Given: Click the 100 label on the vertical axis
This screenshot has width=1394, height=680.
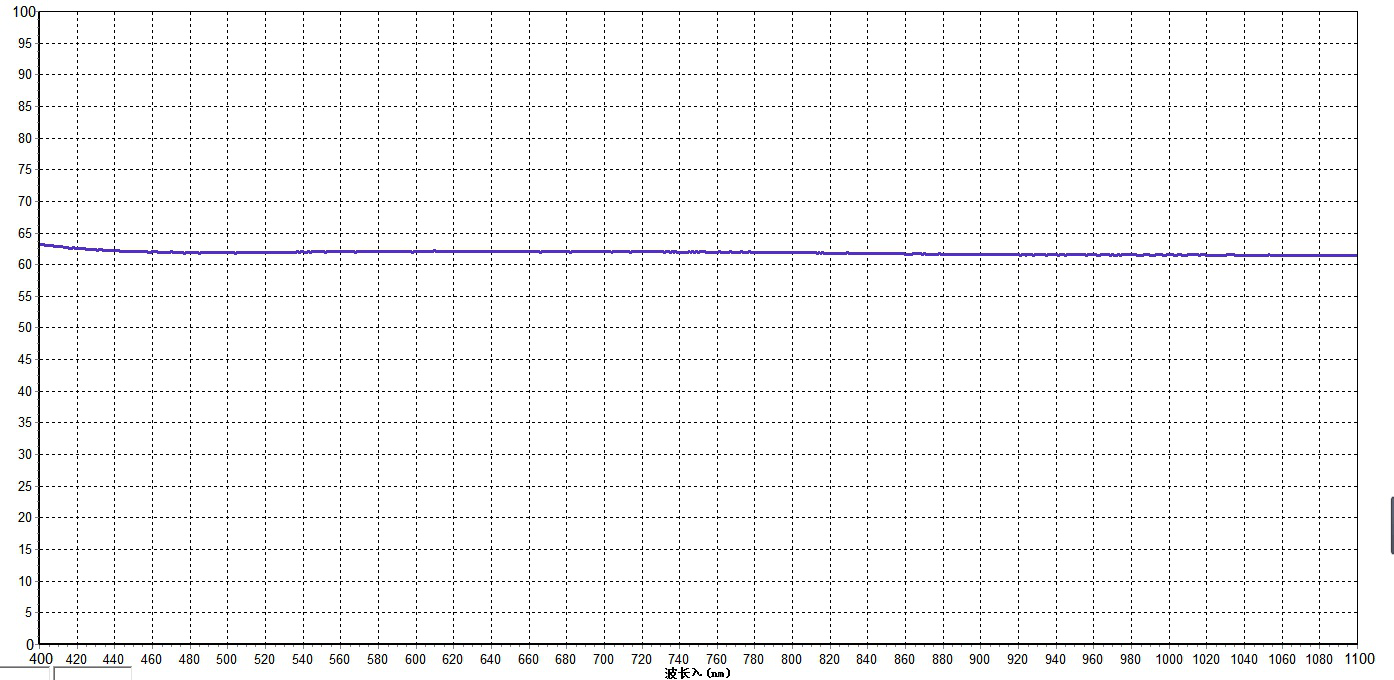Looking at the screenshot, I should click(x=23, y=12).
